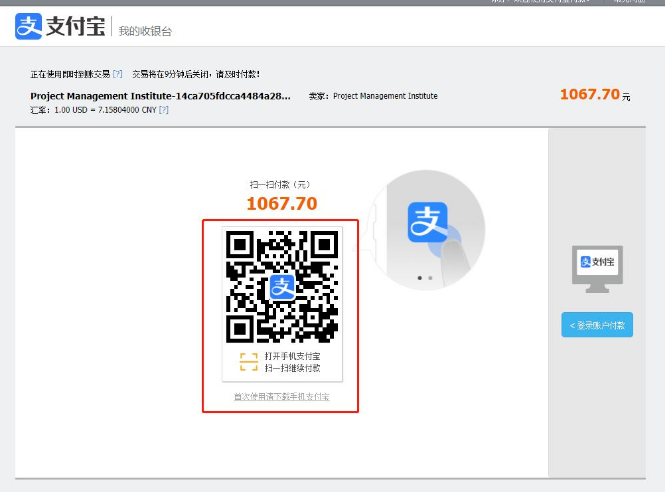
Task: Click the login account payment button
Action: [x=597, y=325]
